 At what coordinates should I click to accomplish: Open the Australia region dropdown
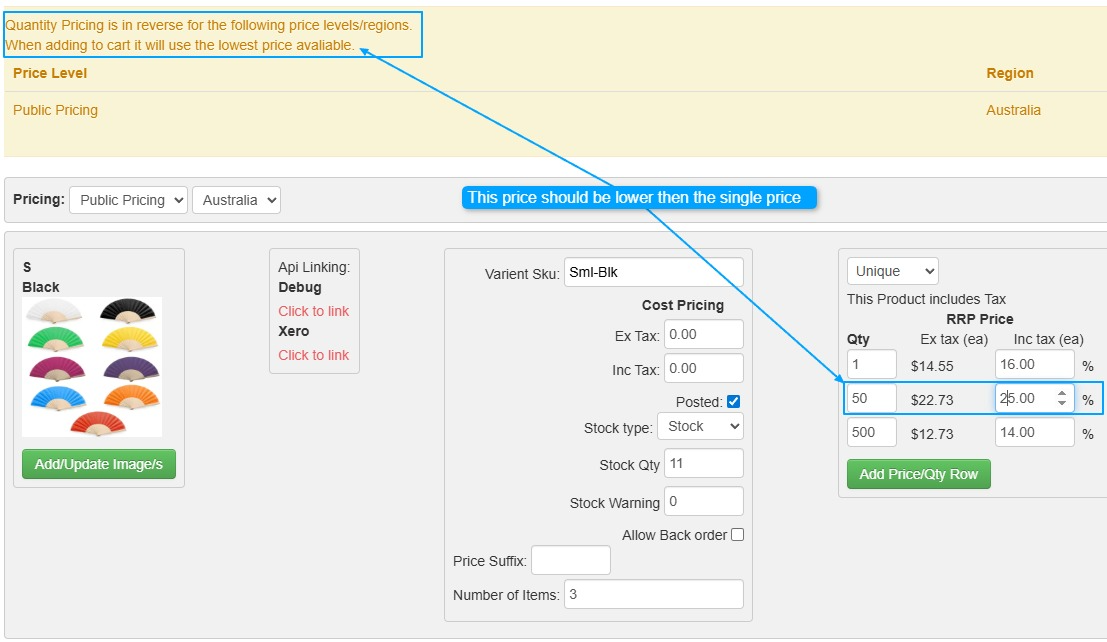pyautogui.click(x=236, y=200)
